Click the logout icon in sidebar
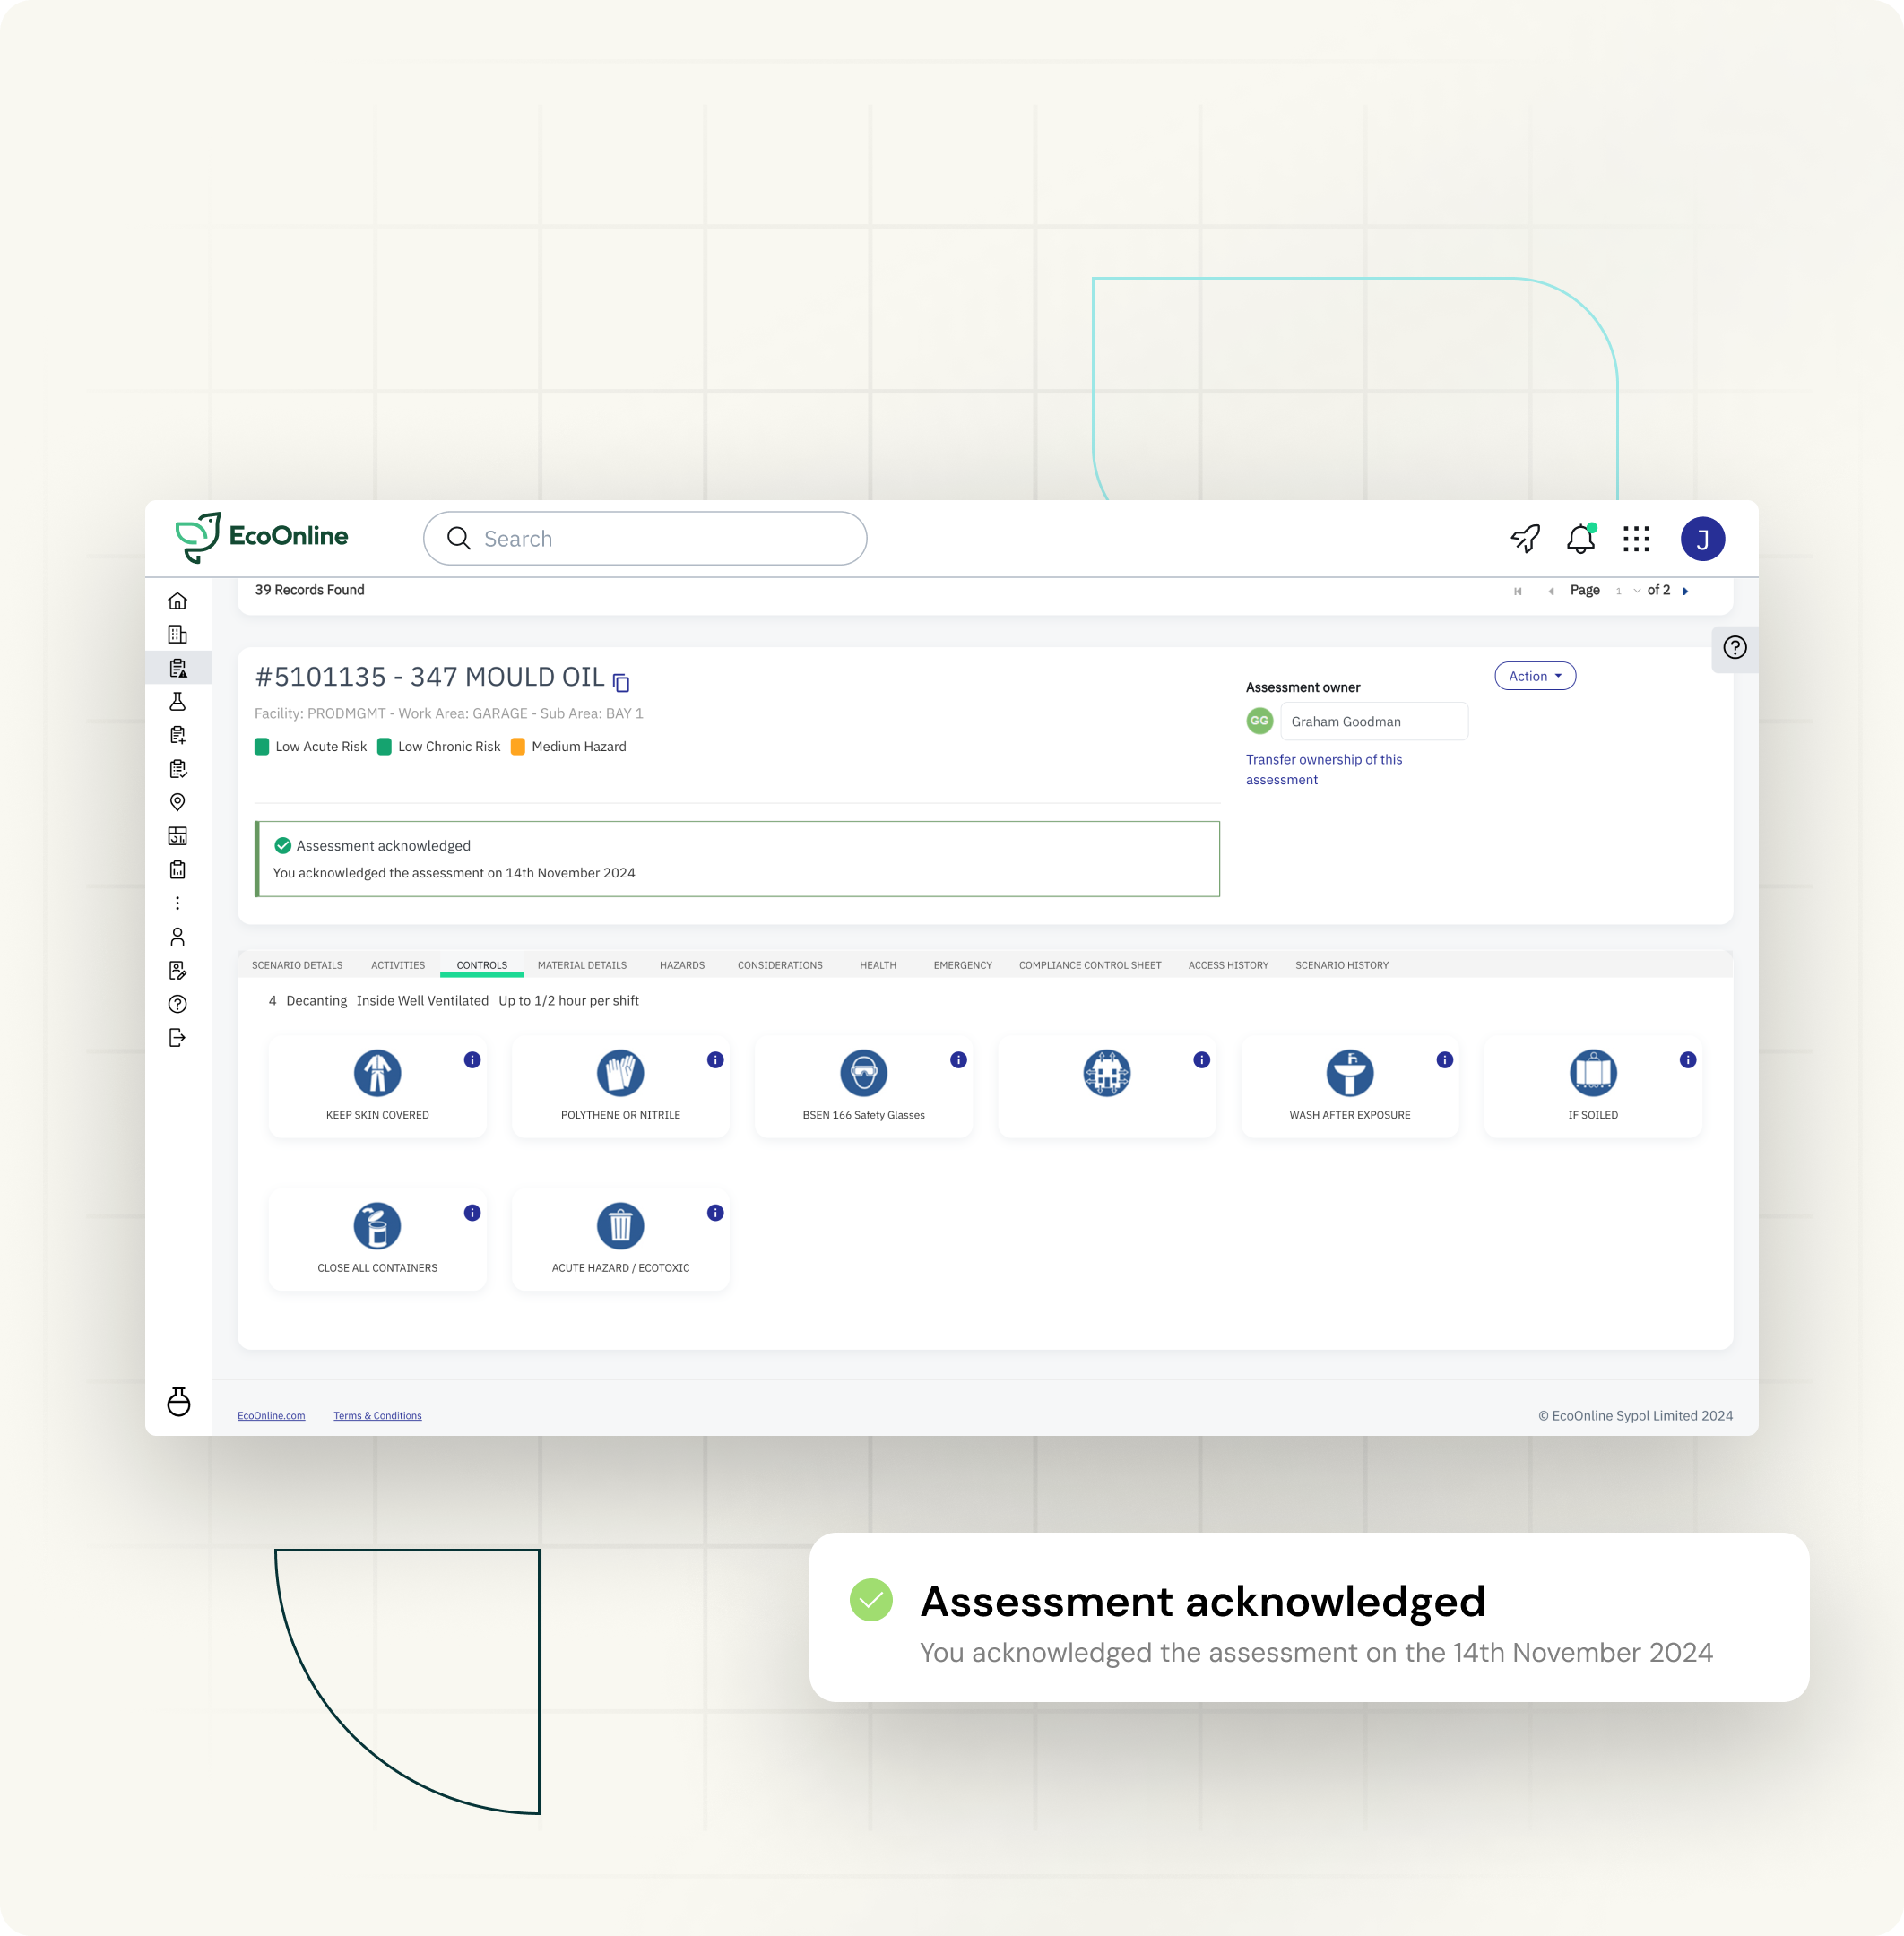The height and width of the screenshot is (1936, 1904). point(177,1038)
